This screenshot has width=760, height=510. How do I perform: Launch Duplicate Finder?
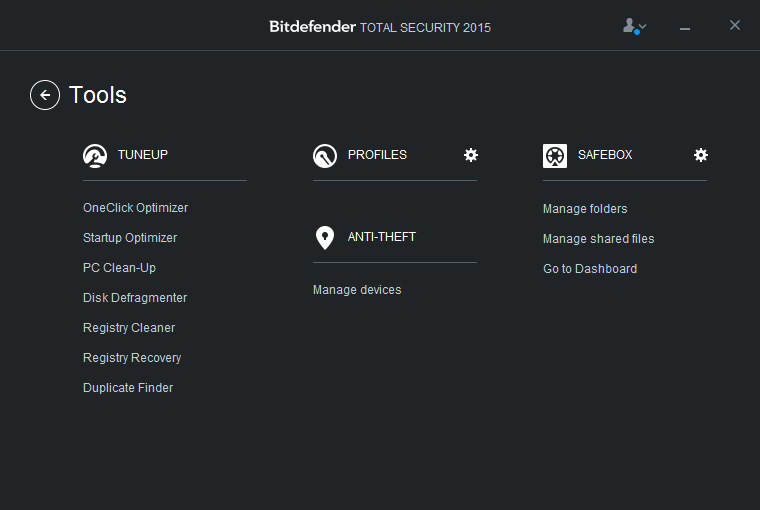pyautogui.click(x=128, y=388)
